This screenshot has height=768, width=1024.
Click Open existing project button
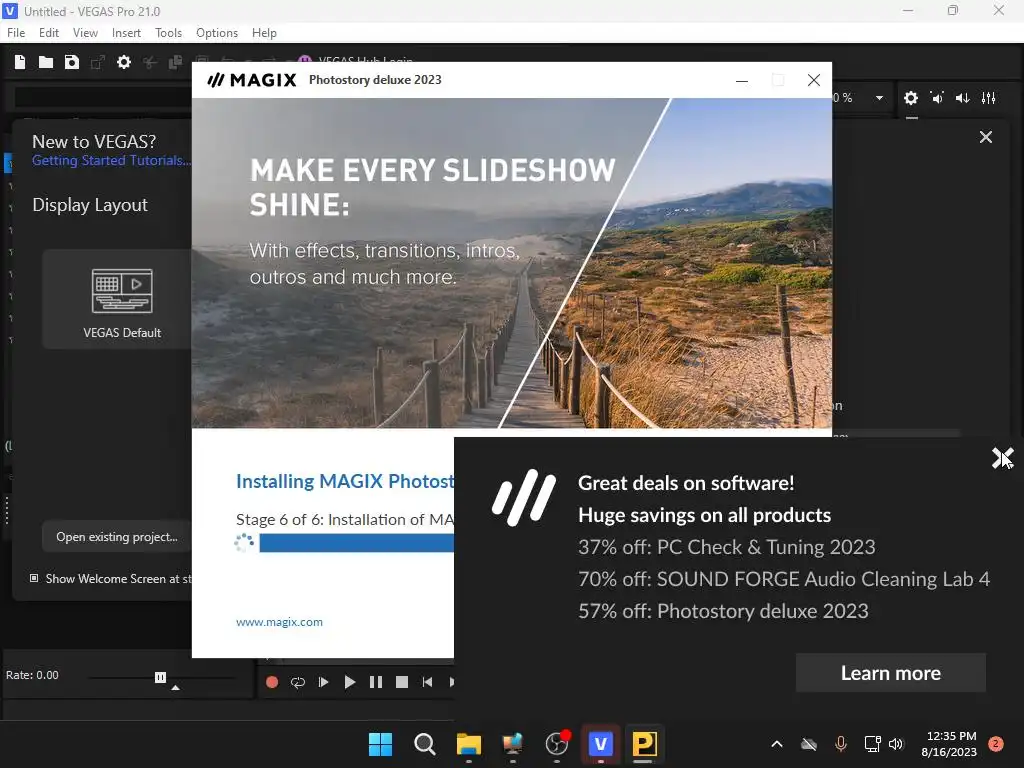pos(117,537)
